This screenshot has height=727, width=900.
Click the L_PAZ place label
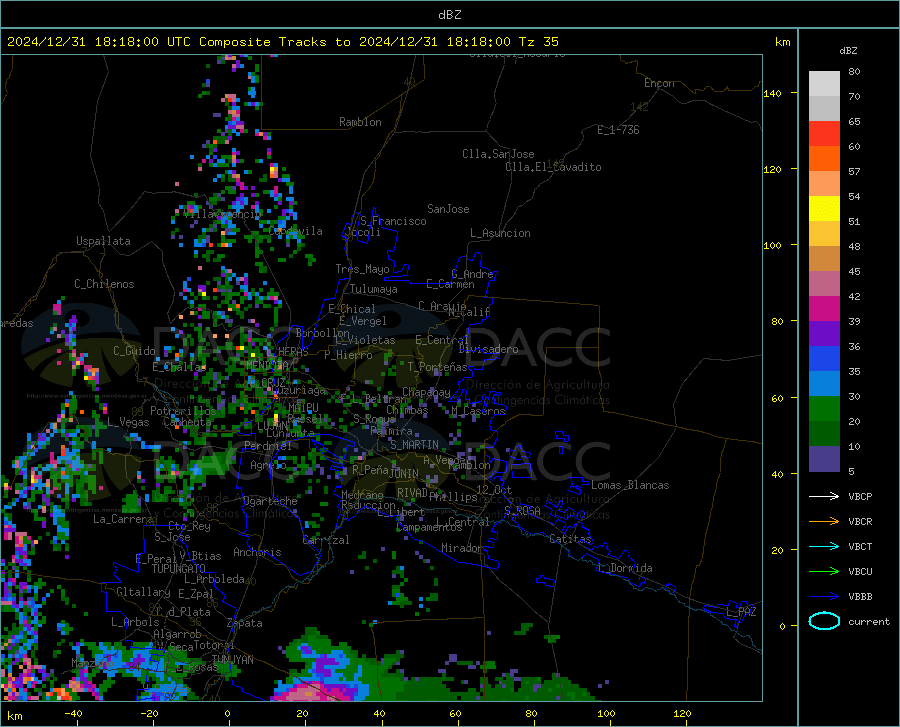[x=741, y=612]
